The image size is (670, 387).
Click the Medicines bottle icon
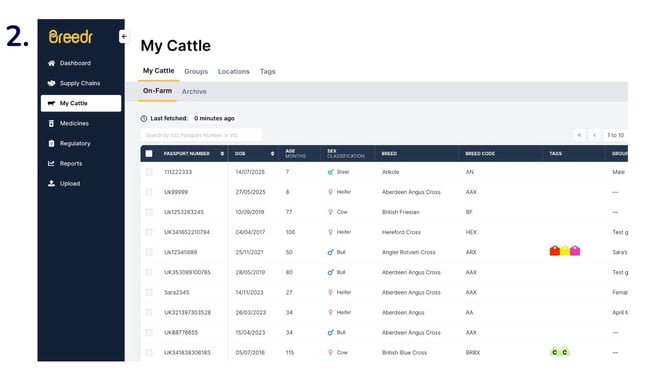coord(51,123)
